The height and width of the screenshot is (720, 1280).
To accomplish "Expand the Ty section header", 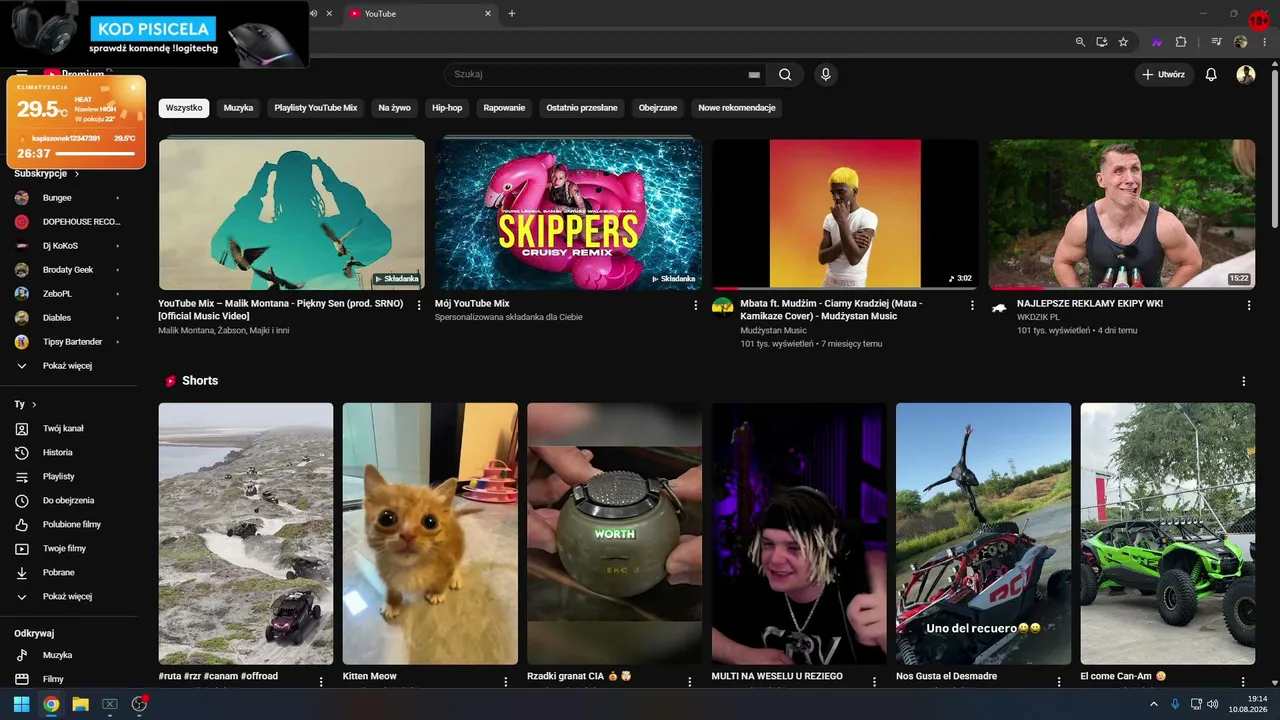I will (26, 404).
